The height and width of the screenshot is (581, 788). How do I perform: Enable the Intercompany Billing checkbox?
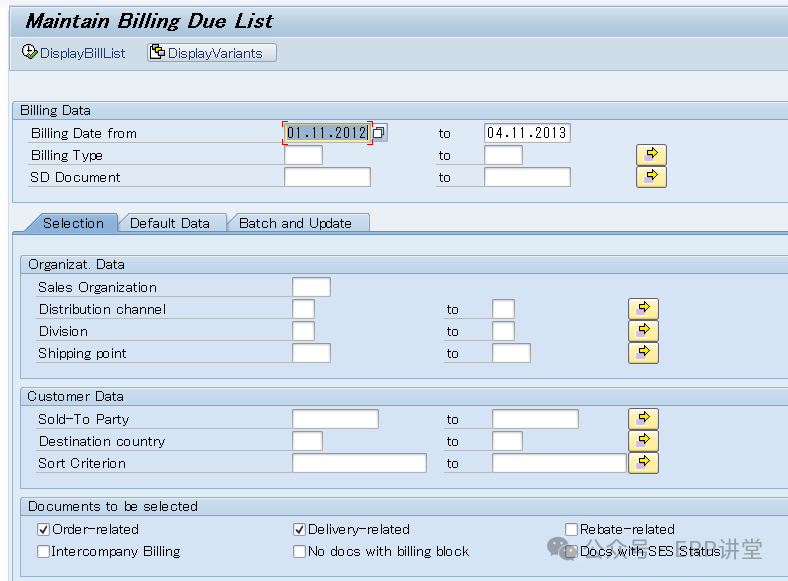coord(43,551)
